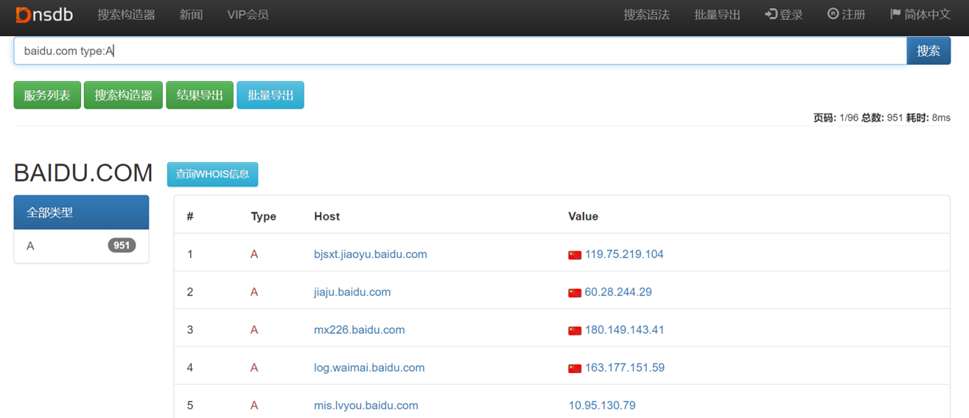Open host log.waimai.baidu.com
The width and height of the screenshot is (969, 418).
pos(369,367)
